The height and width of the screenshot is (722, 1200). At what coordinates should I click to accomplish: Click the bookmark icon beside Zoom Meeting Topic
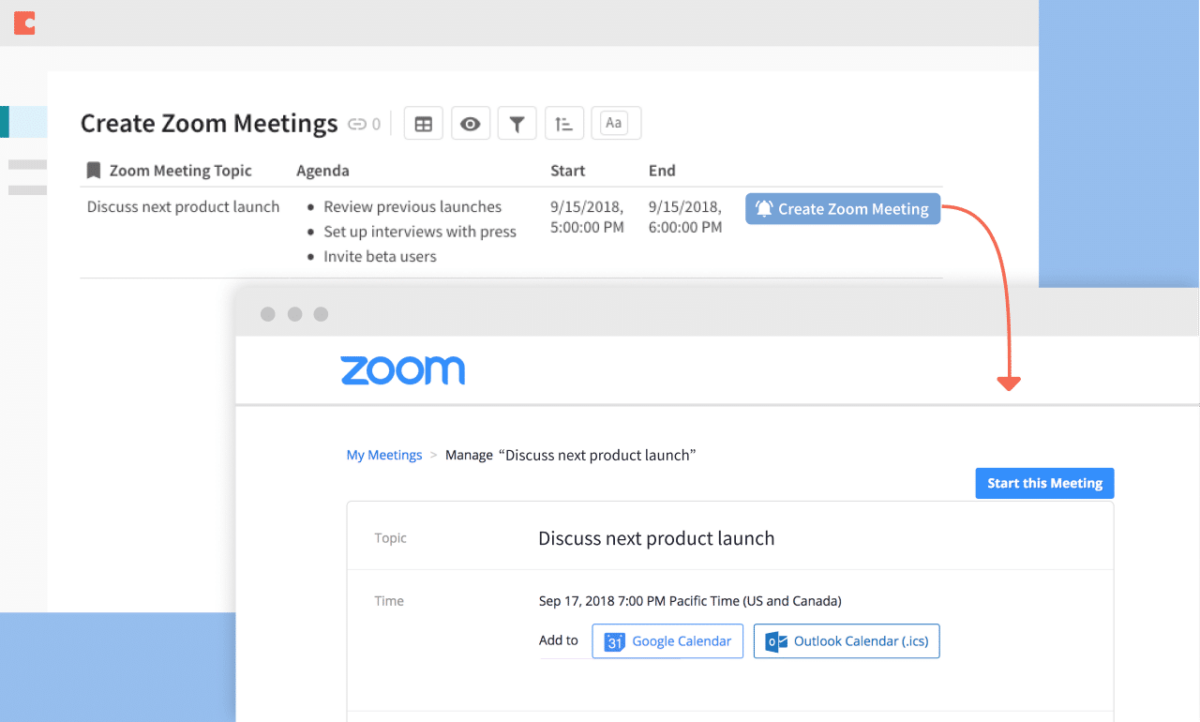pos(92,170)
